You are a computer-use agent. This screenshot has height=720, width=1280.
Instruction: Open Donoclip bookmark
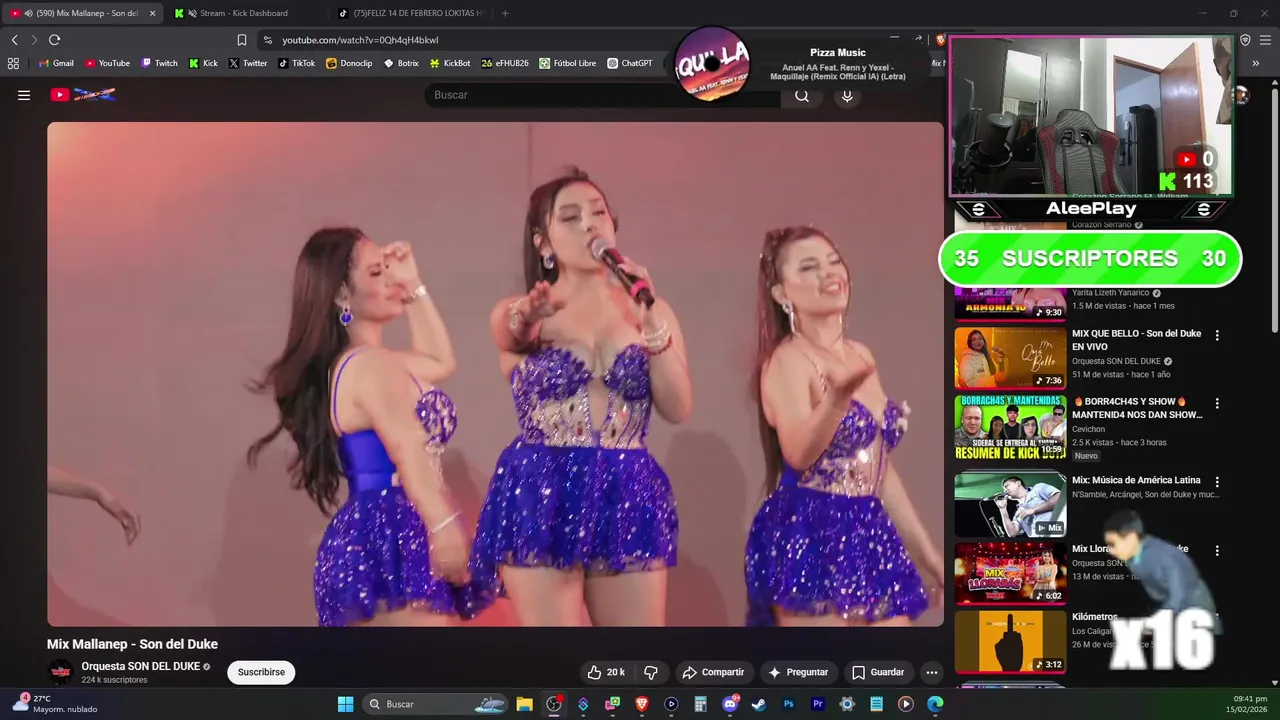click(x=349, y=63)
